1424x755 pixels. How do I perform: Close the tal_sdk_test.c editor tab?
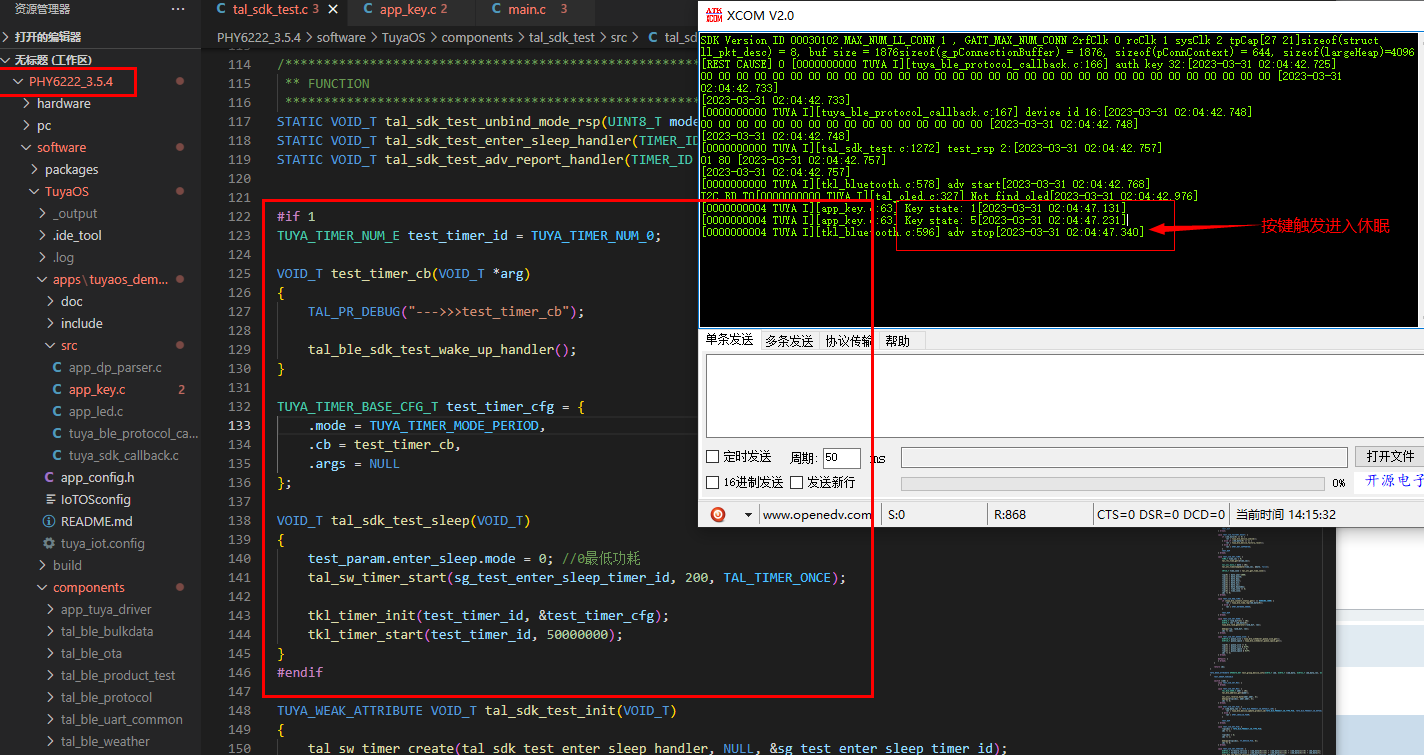click(x=332, y=9)
